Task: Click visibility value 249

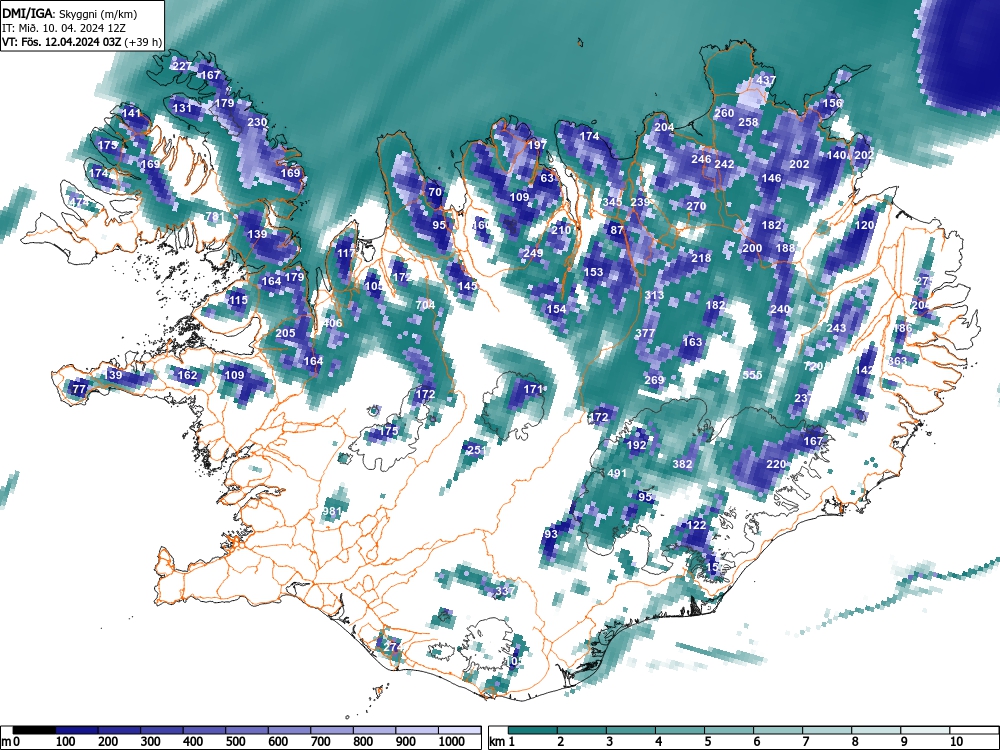Action: coord(533,253)
